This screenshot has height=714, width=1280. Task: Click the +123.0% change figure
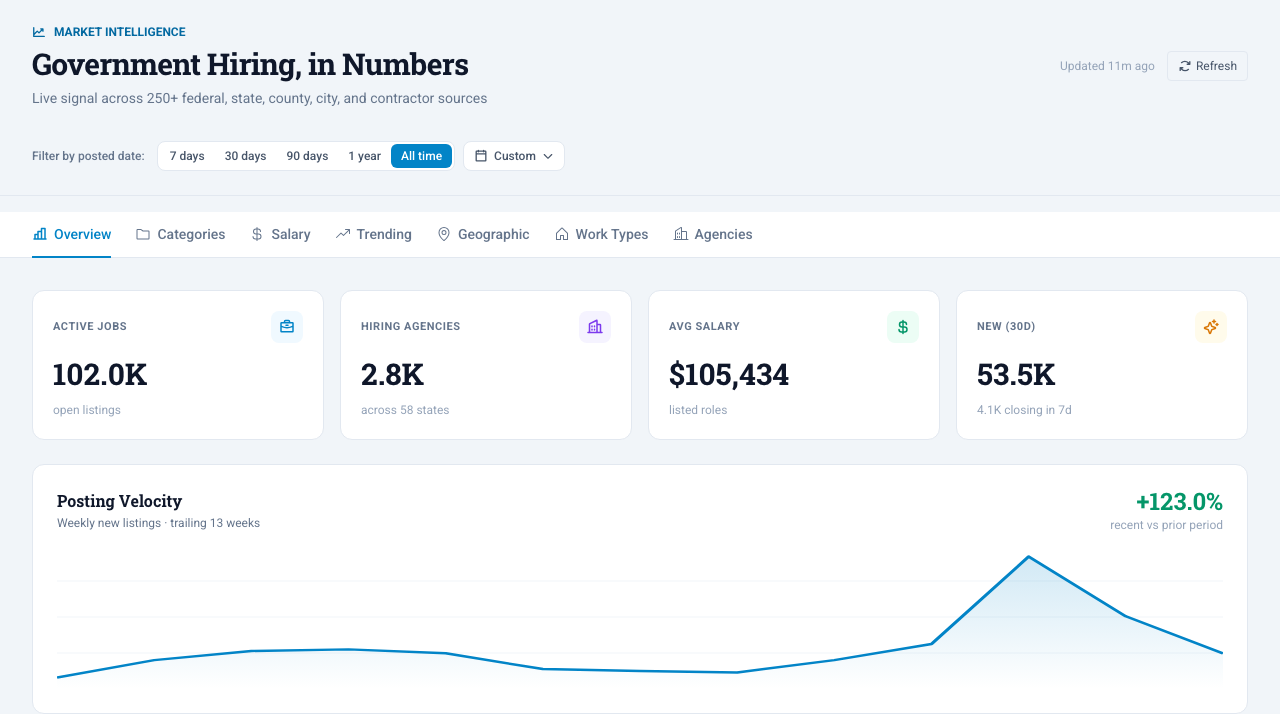tap(1179, 502)
